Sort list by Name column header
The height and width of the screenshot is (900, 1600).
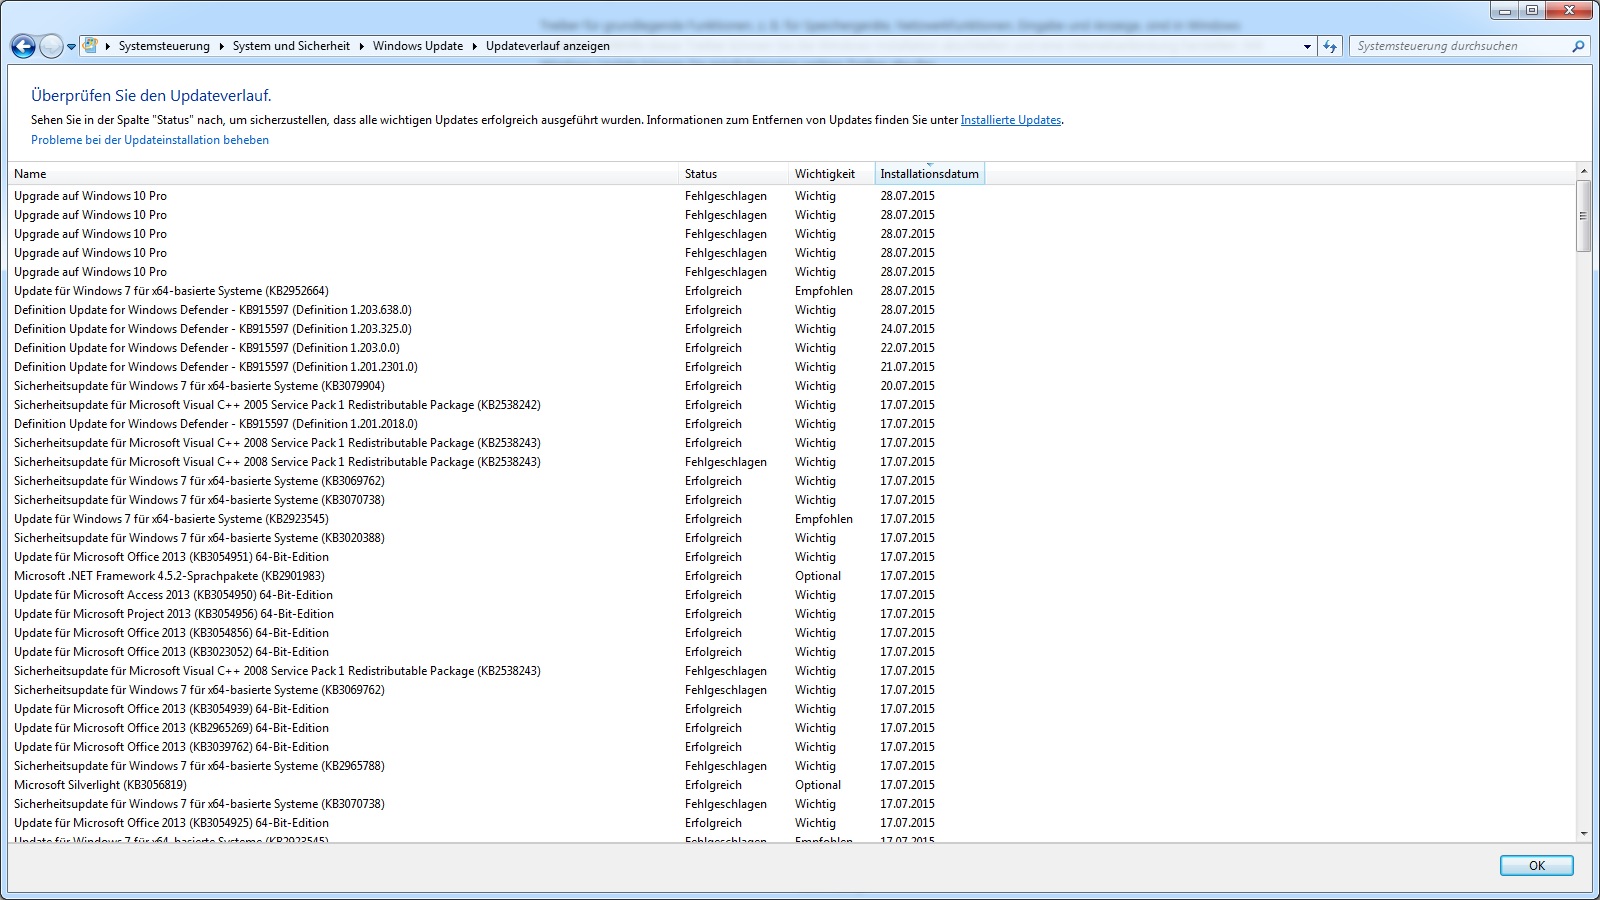pos(344,174)
